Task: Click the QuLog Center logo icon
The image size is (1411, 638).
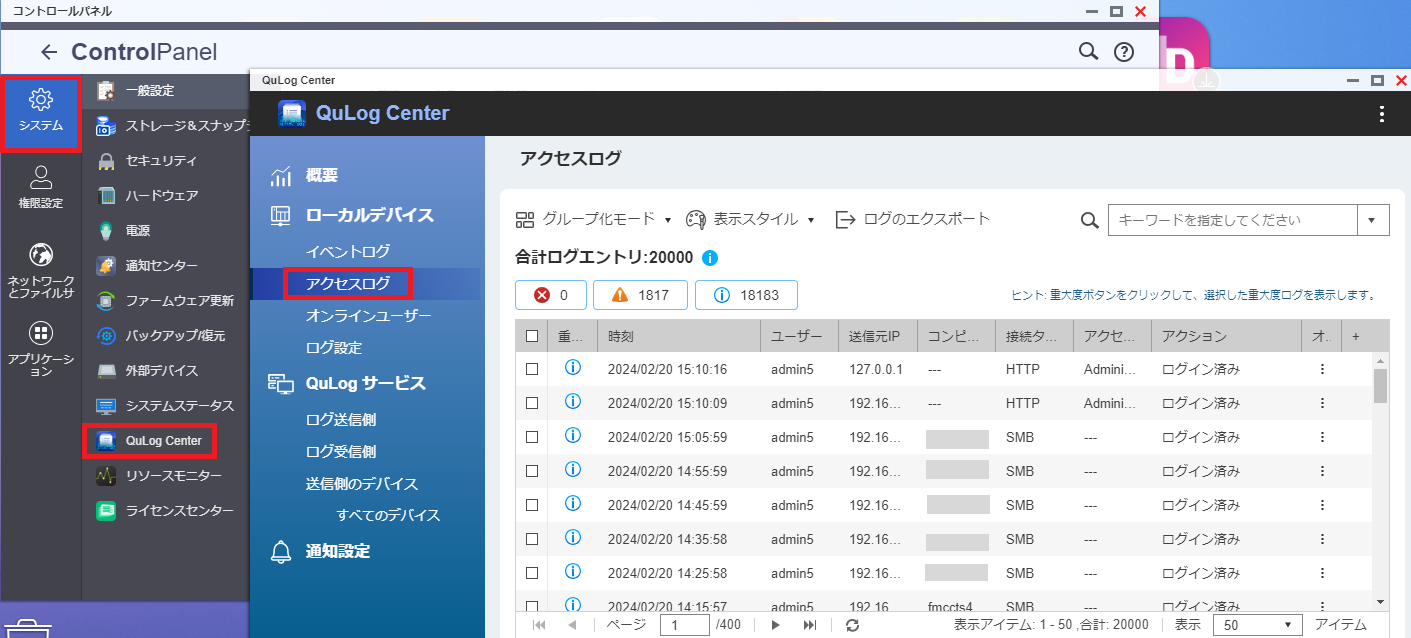Action: tap(292, 114)
